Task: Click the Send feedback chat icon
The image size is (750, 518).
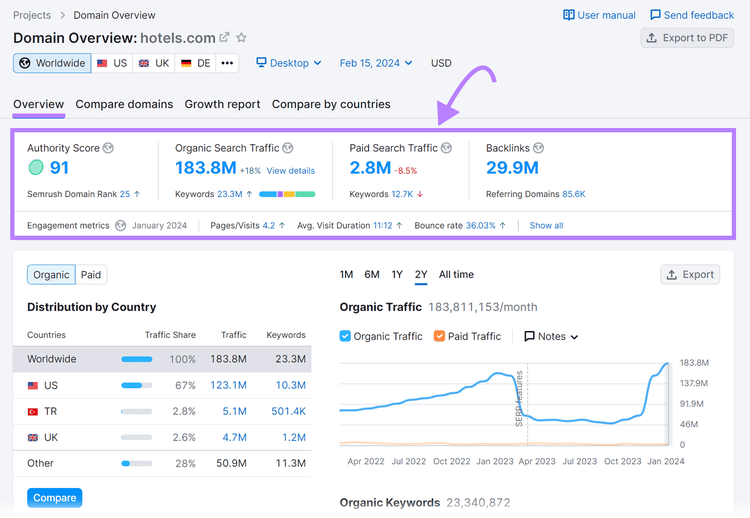Action: pos(655,15)
